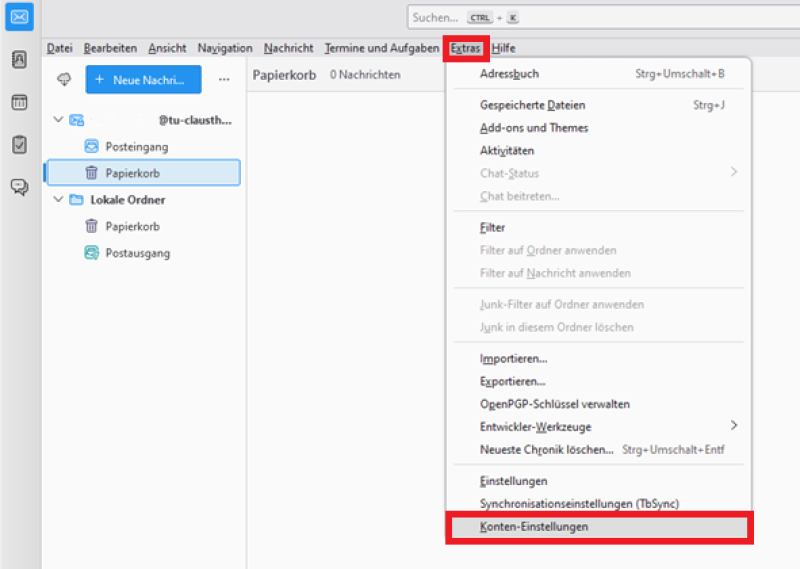Screen dimensions: 800x569
Task: Click the Postausgang outbox icon
Action: point(92,253)
